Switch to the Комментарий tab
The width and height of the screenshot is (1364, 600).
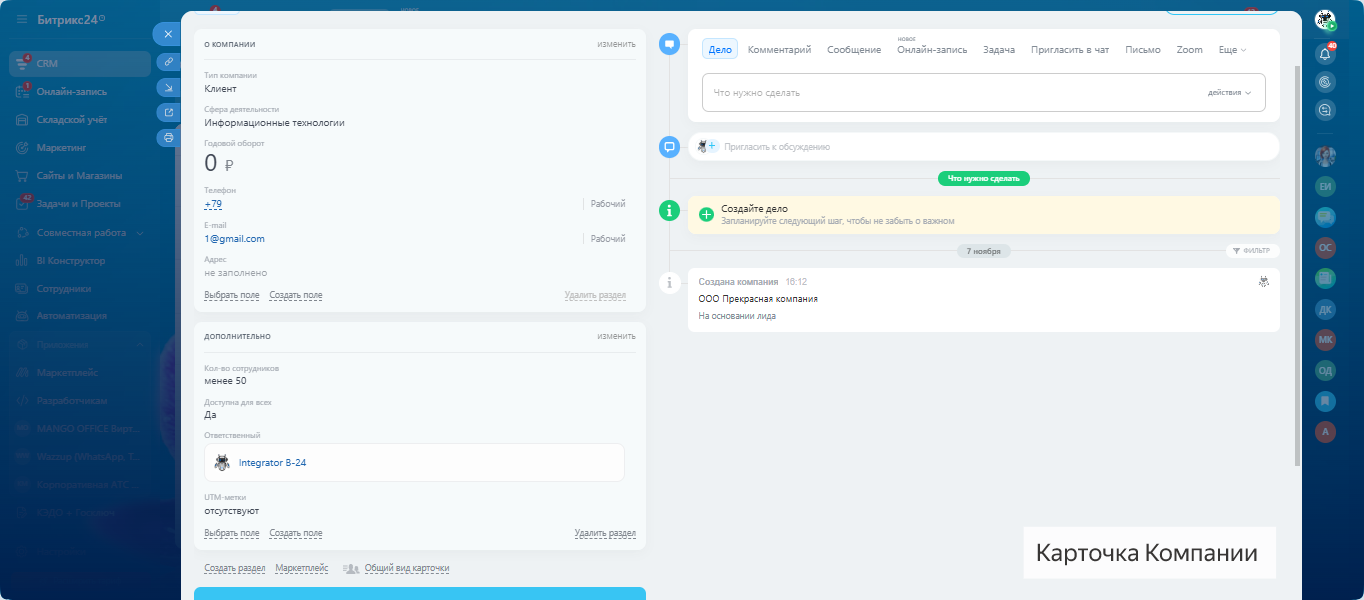[779, 50]
